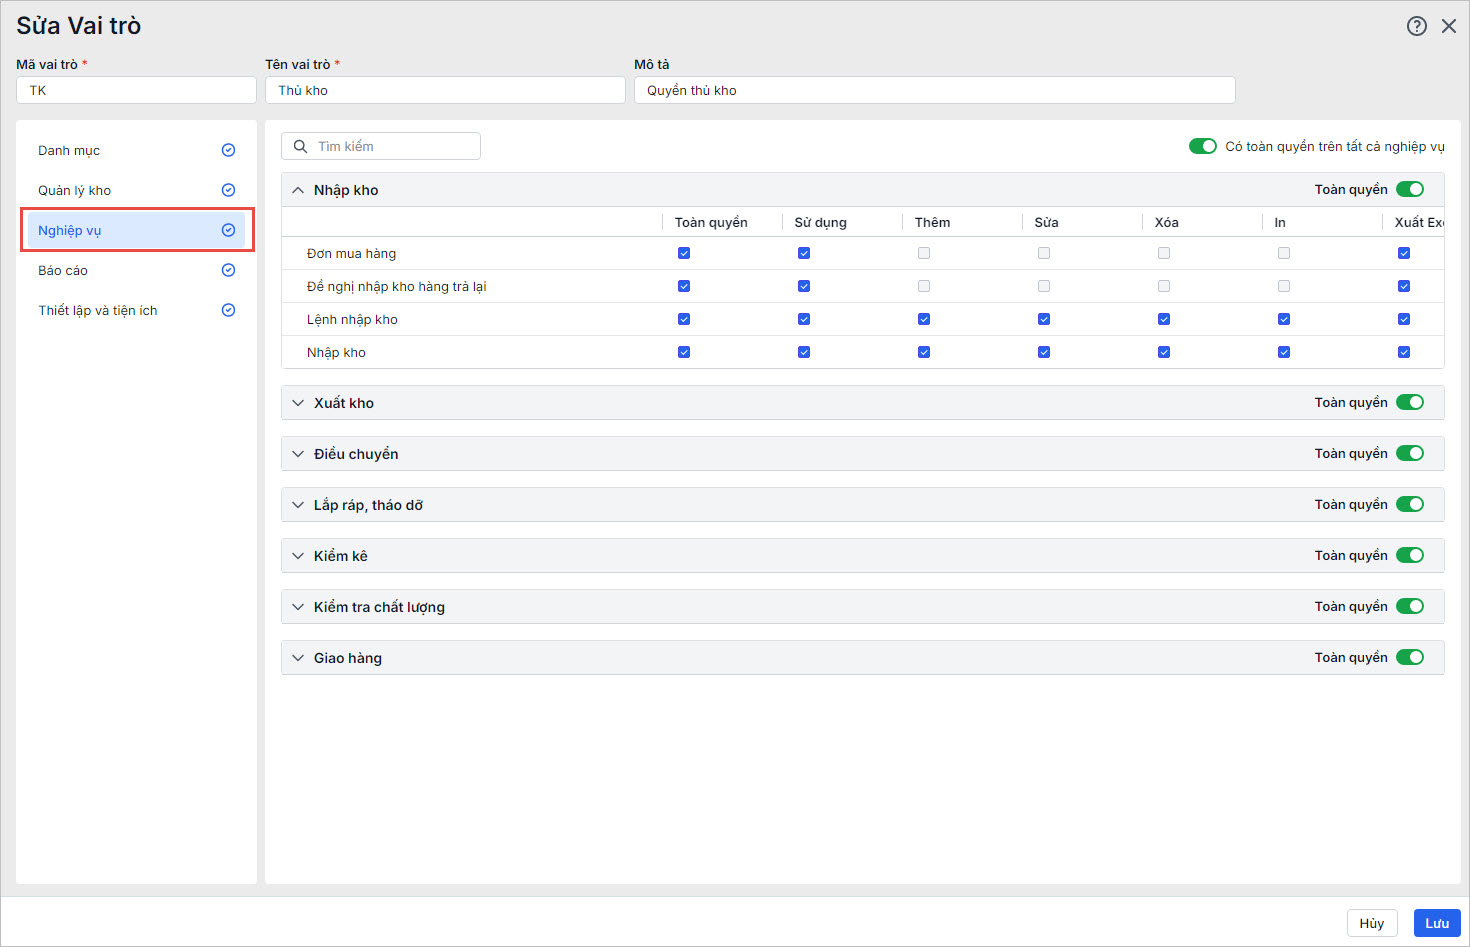The height and width of the screenshot is (947, 1470).
Task: Click the check icon beside Danh mục
Action: click(x=228, y=150)
